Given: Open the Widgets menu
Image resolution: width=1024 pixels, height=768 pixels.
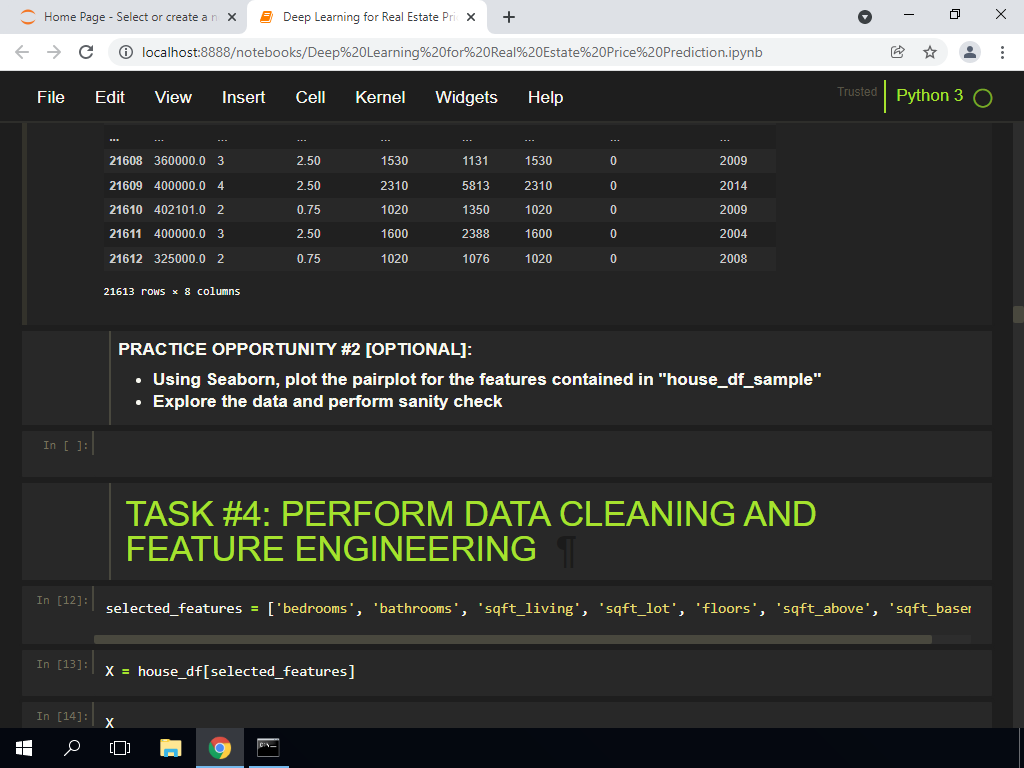Looking at the screenshot, I should [x=466, y=97].
